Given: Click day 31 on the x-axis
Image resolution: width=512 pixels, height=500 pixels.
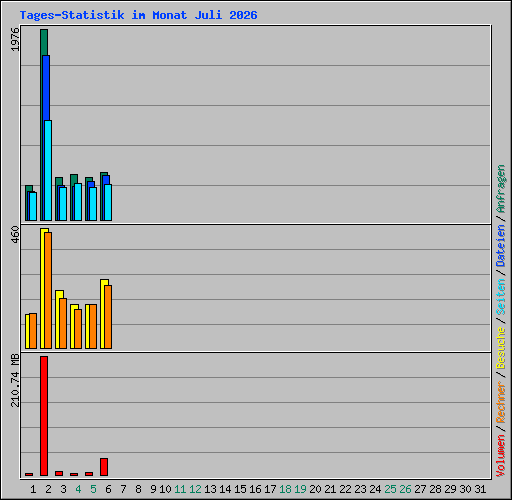Looking at the screenshot, I should (480, 489).
